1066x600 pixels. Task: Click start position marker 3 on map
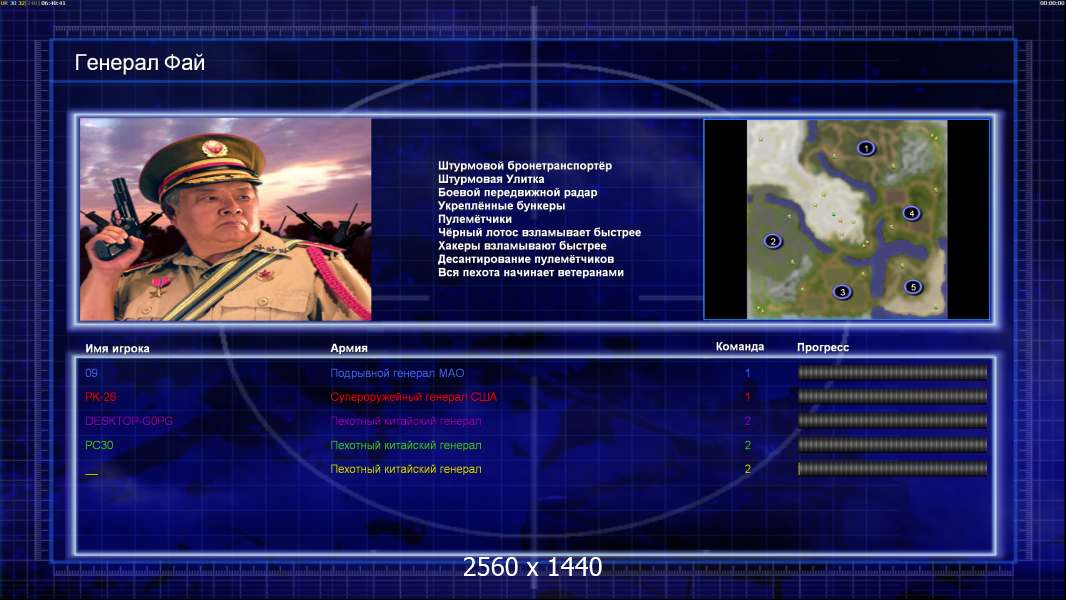click(842, 292)
